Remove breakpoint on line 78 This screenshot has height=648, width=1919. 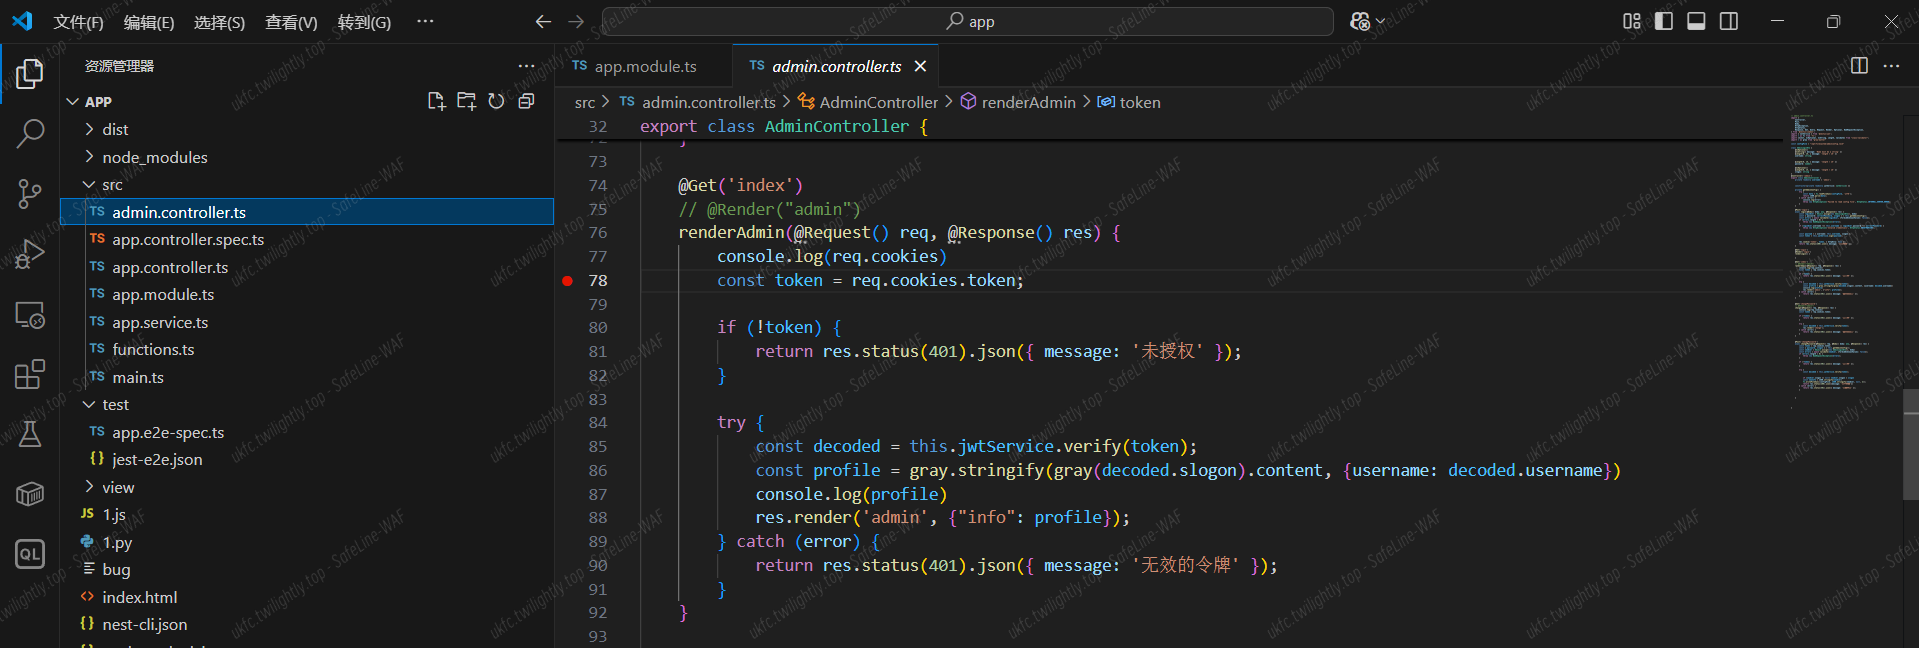[x=568, y=281]
